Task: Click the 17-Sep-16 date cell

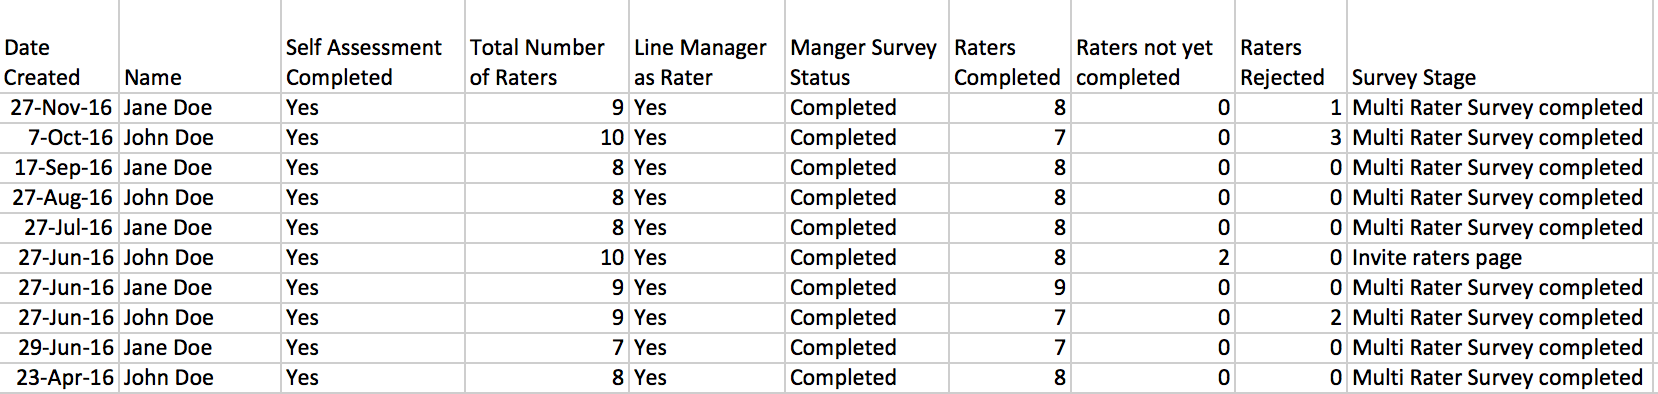Action: (59, 168)
